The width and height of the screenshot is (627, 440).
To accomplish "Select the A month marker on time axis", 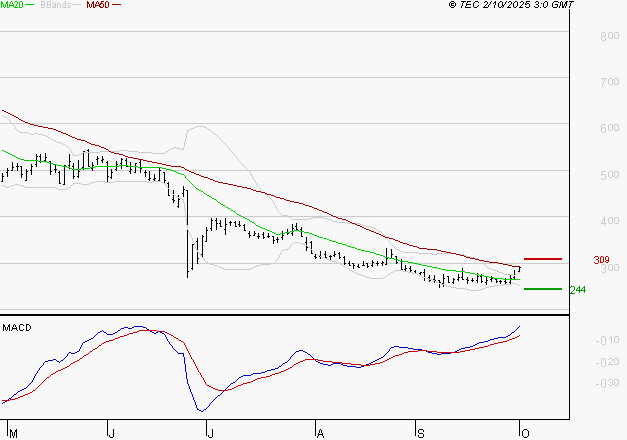I will click(x=320, y=433).
